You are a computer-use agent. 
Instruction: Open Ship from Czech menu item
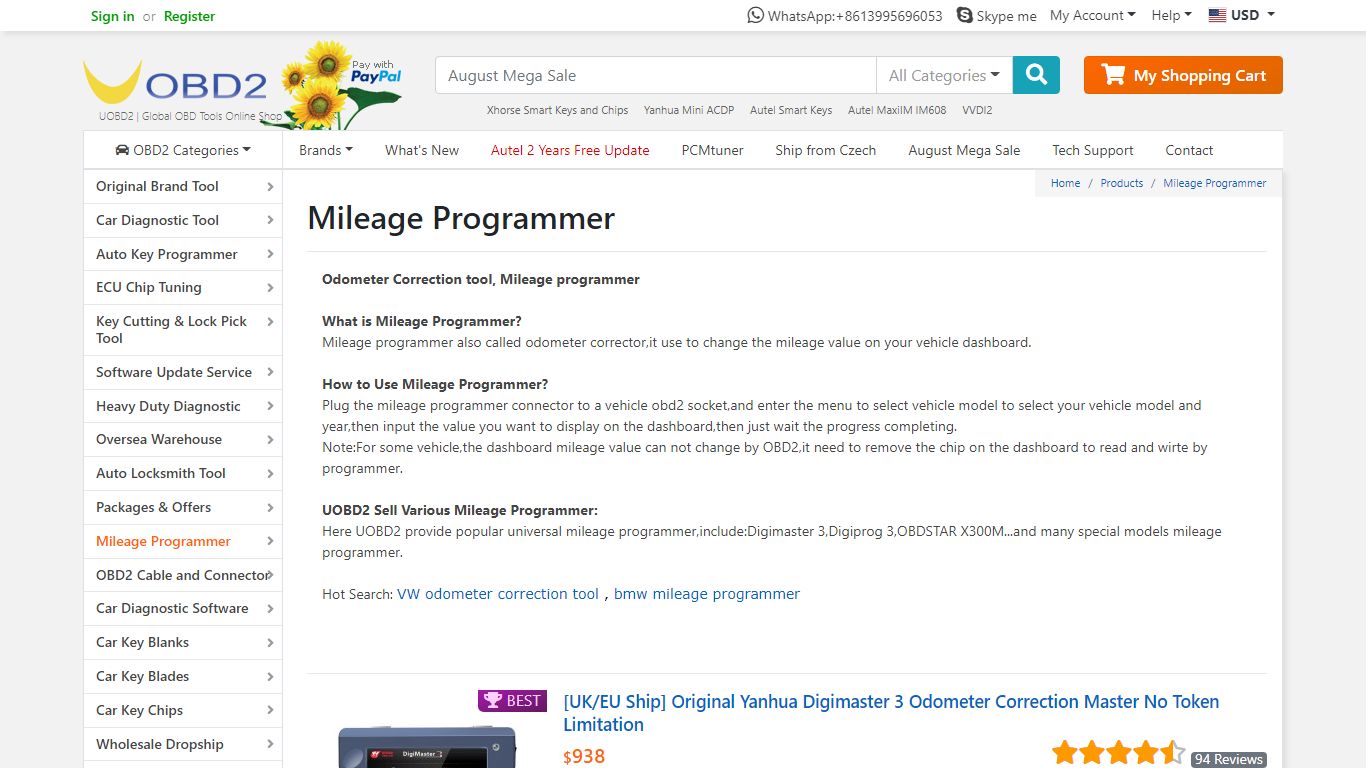tap(825, 150)
